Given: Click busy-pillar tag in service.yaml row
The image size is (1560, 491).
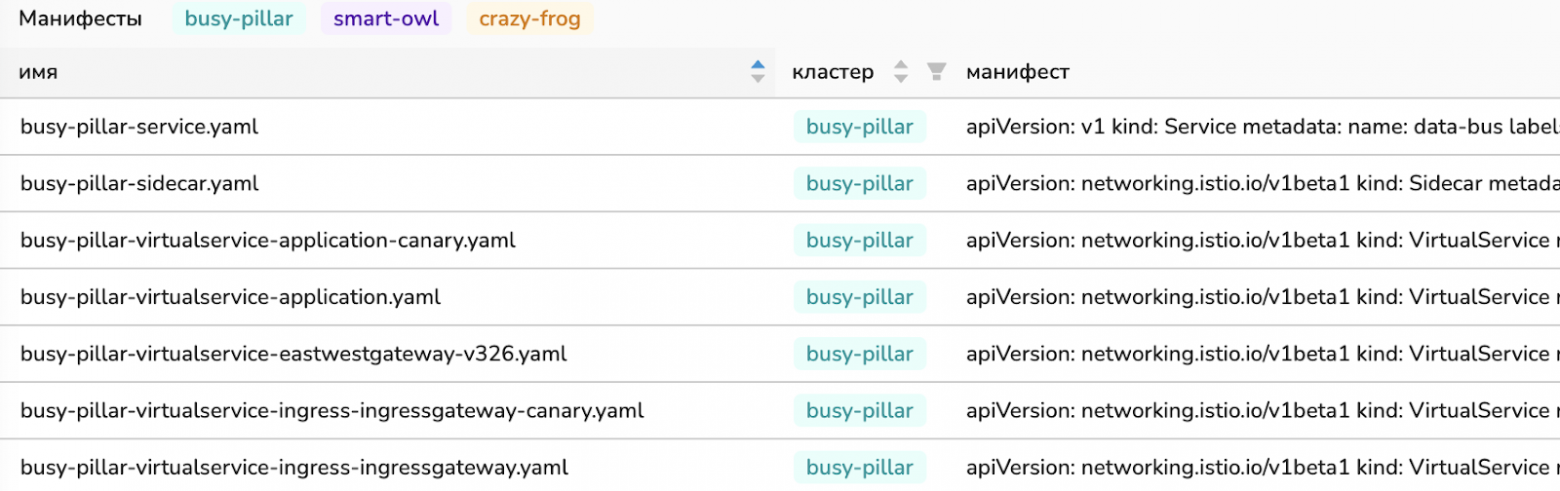Looking at the screenshot, I should tap(860, 127).
